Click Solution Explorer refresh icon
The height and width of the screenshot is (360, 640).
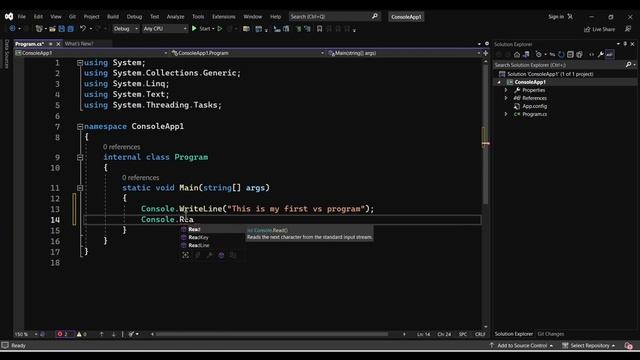pos(561,54)
